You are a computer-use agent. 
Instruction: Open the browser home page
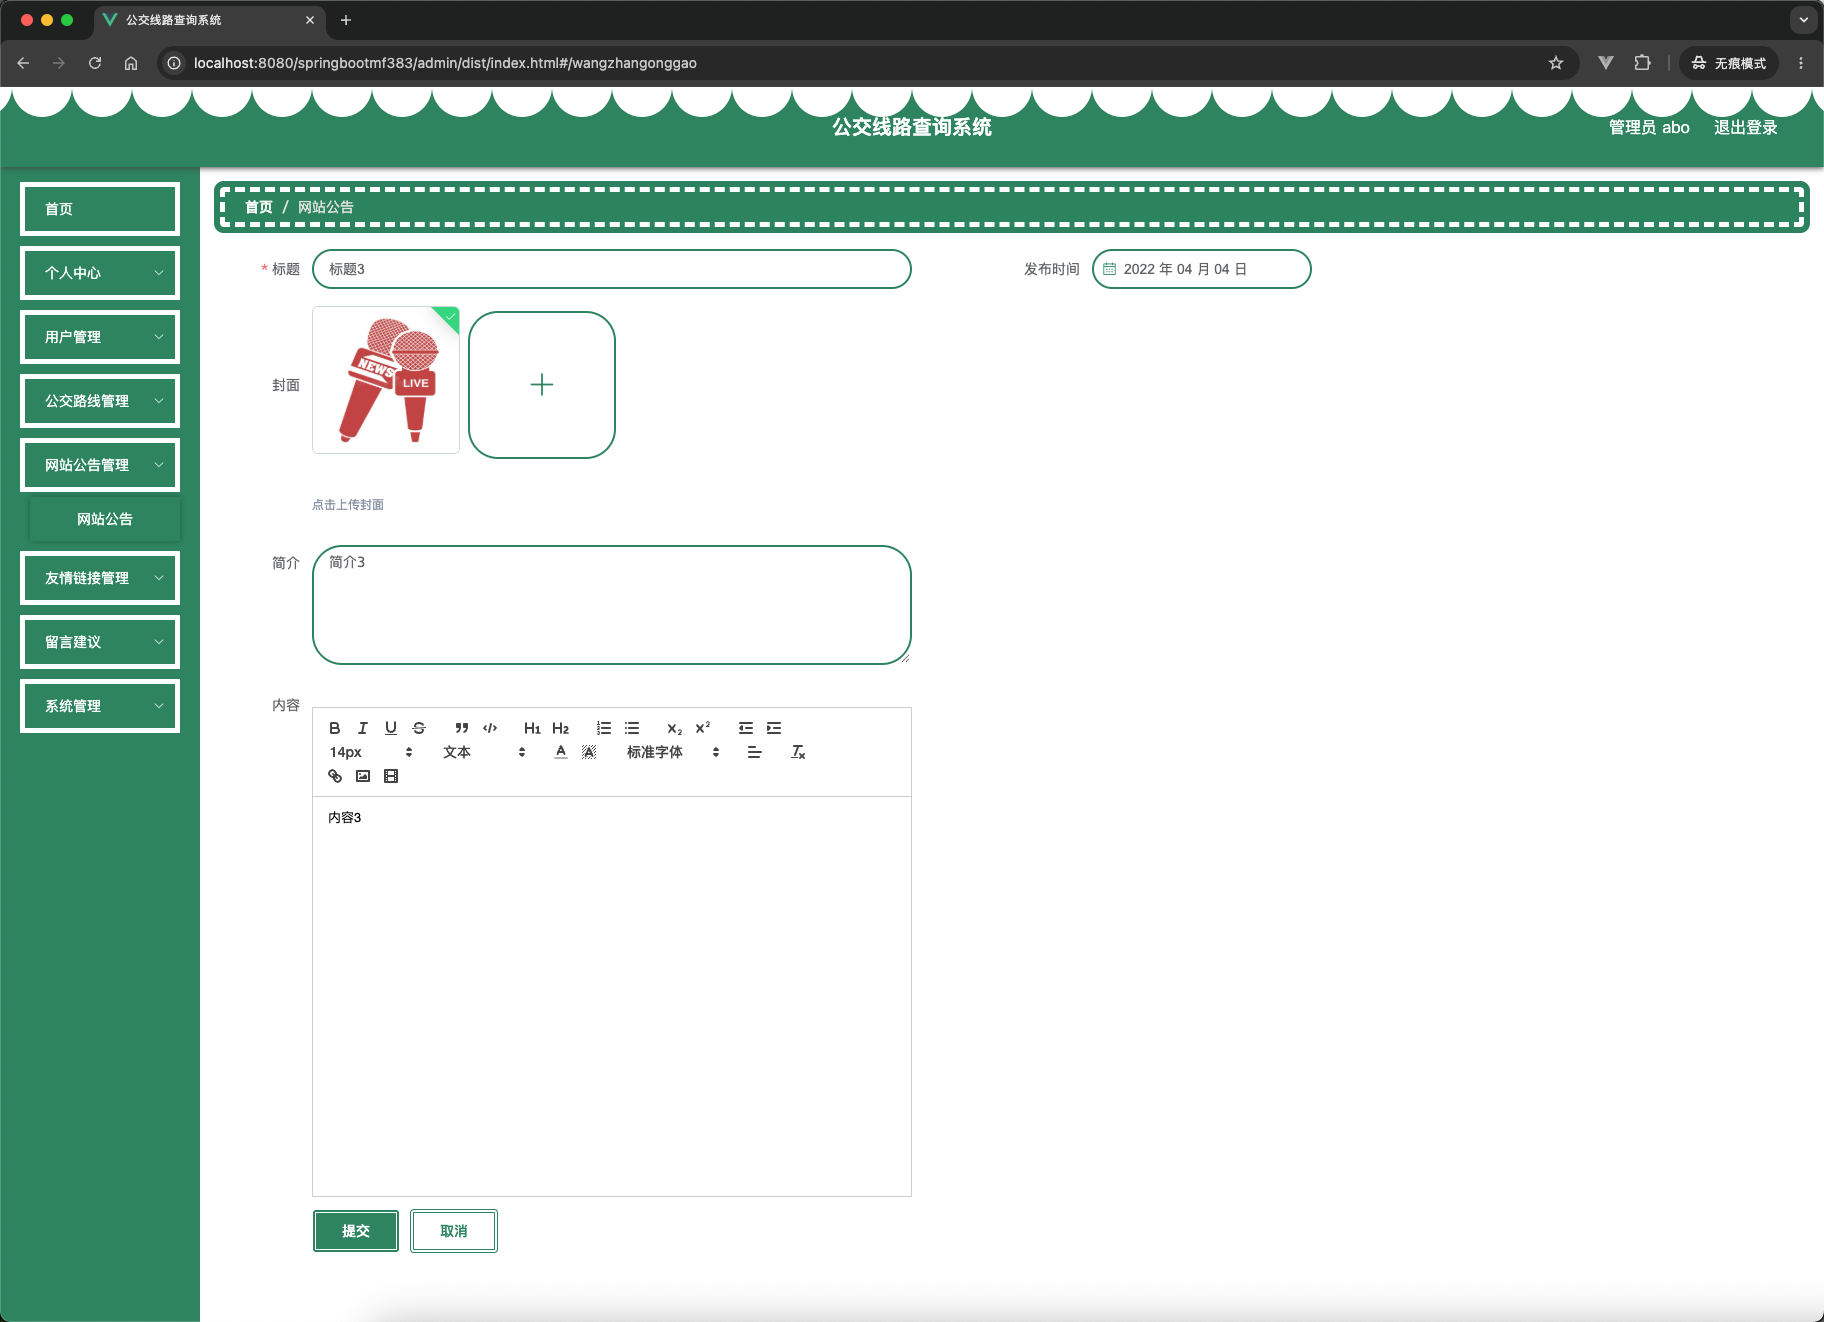click(x=131, y=63)
